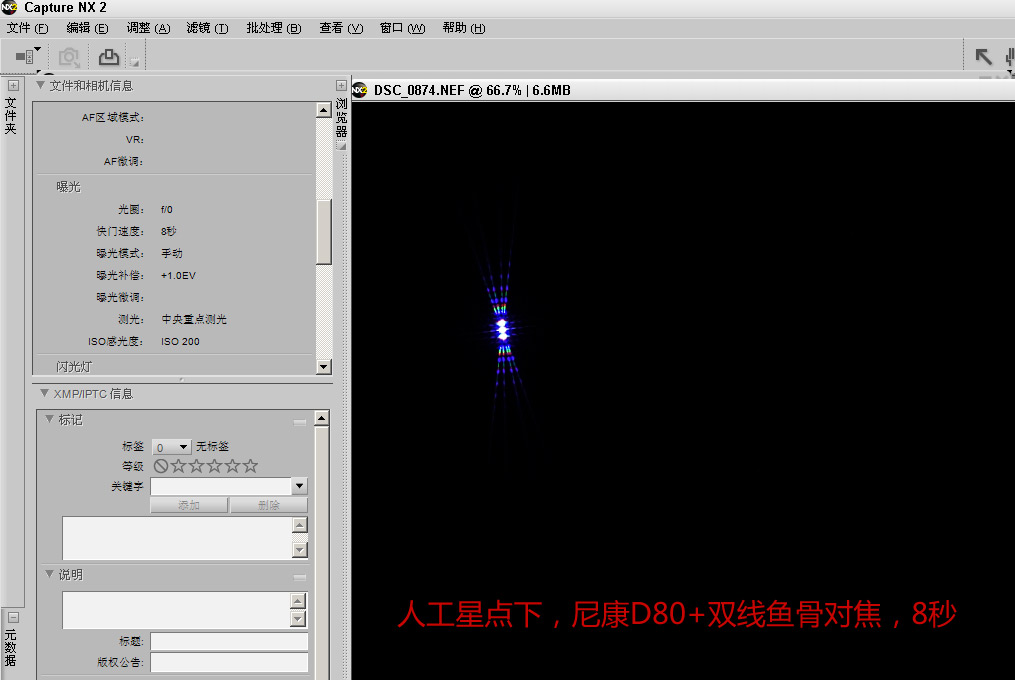The image size is (1015, 680).
Task: Set rating to one star
Action: (x=179, y=466)
